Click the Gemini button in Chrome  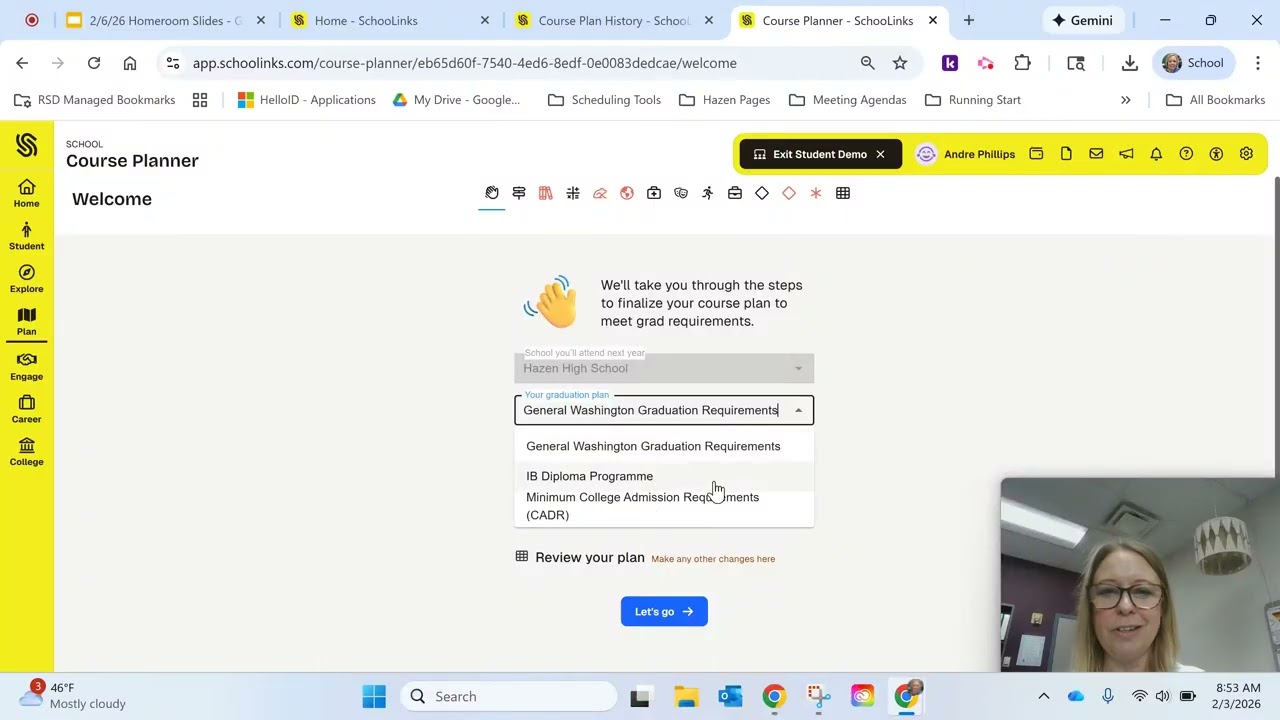[1082, 20]
